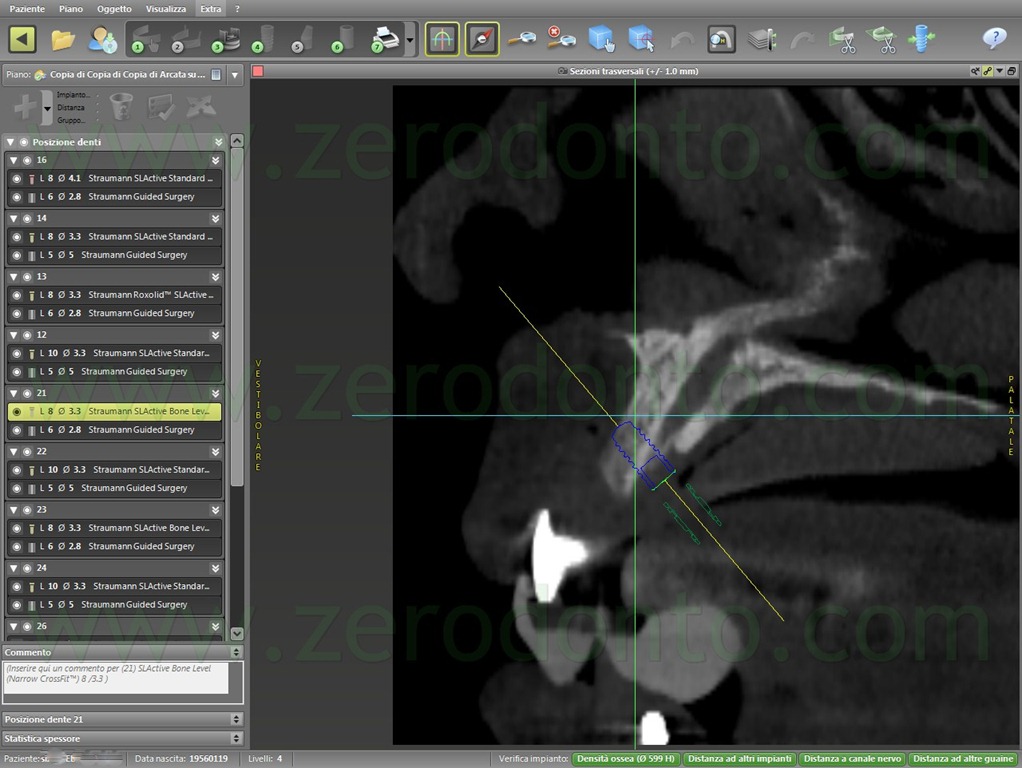The image size is (1022, 768).
Task: Toggle visibility of tooth 16 group
Action: point(27,160)
